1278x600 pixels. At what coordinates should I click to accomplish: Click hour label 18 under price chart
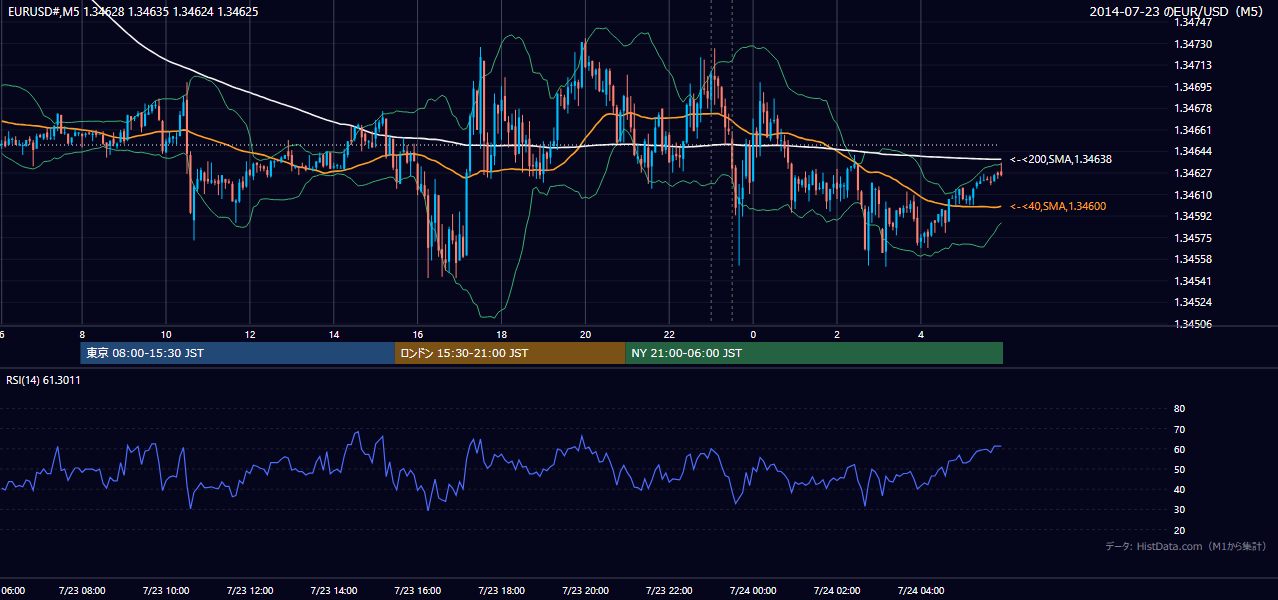click(502, 334)
